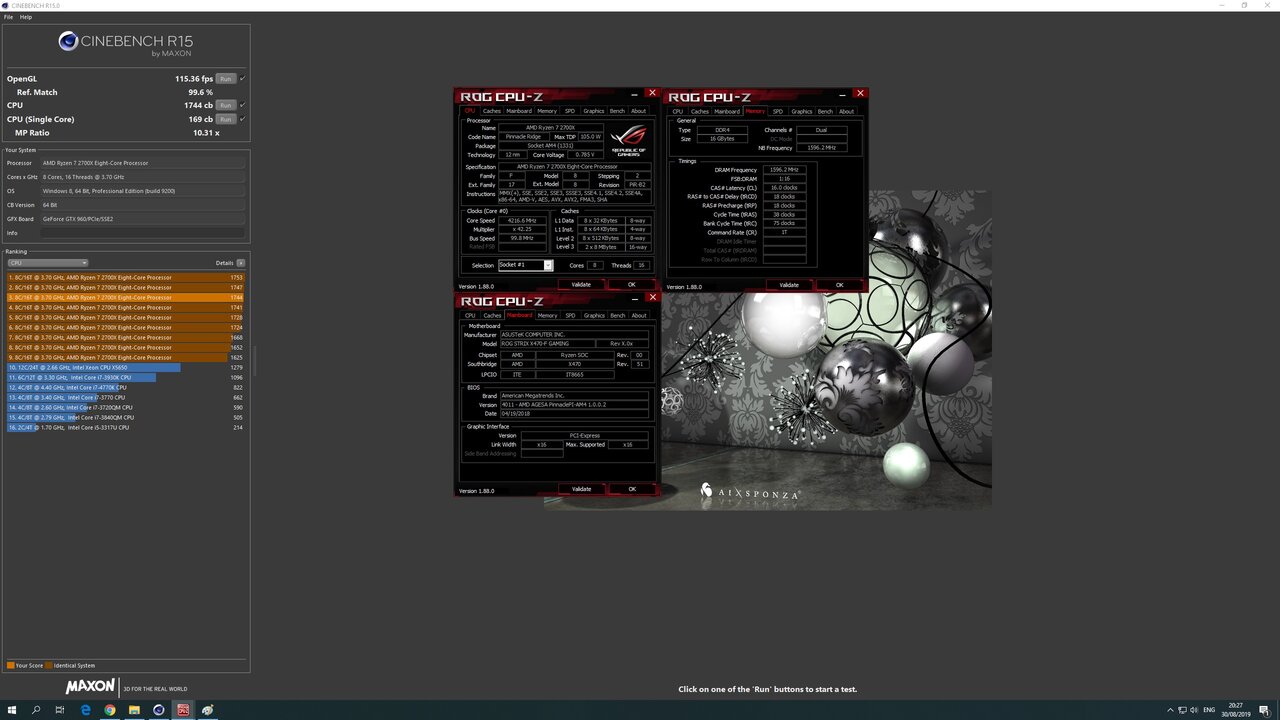Image resolution: width=1280 pixels, height=720 pixels.
Task: Open Bench tab in top-left CPU-Z window
Action: [x=617, y=111]
